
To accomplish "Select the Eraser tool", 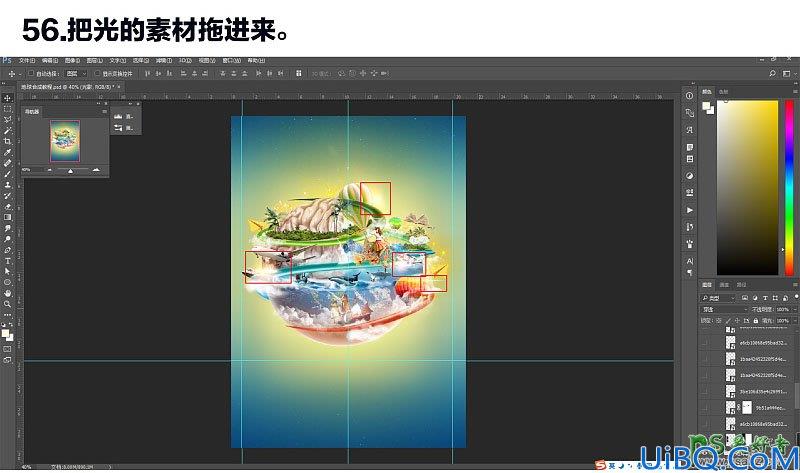I will click(x=7, y=207).
